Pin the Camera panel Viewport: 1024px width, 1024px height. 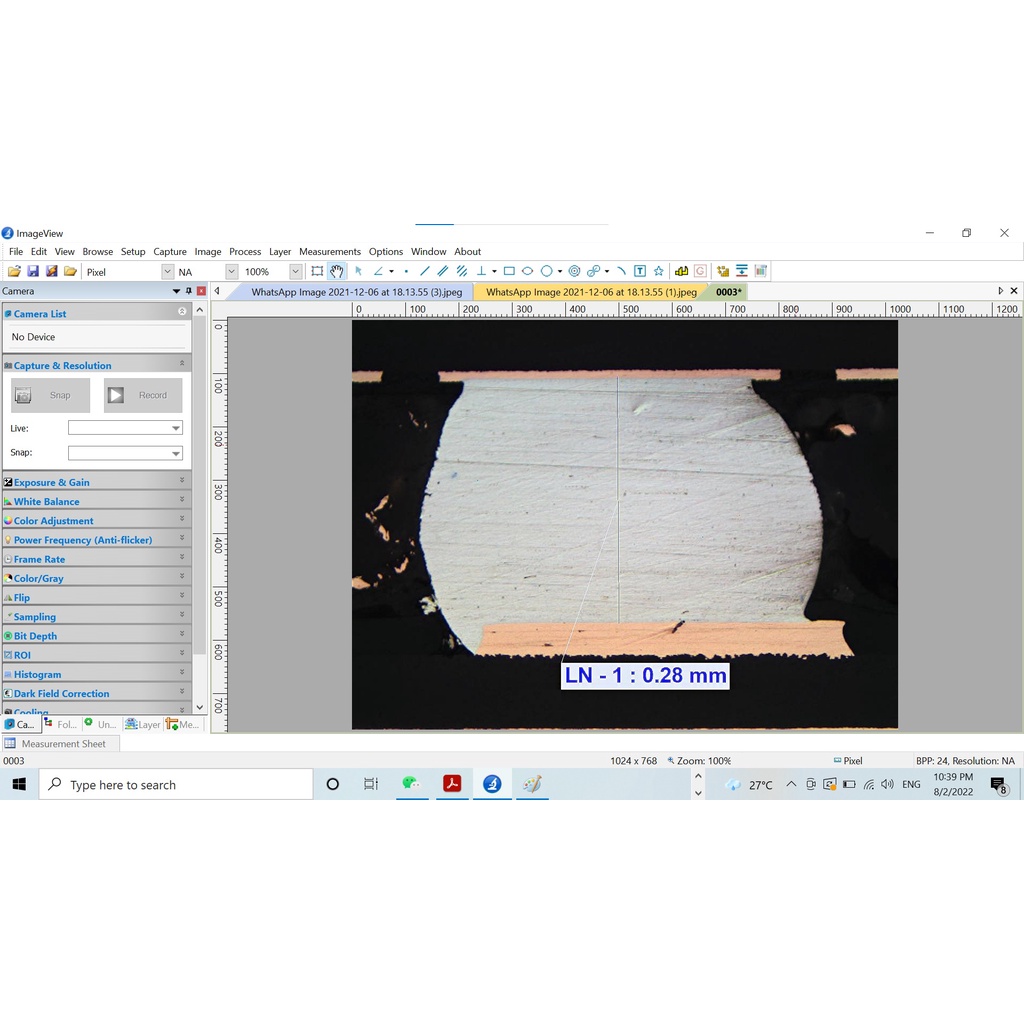tap(189, 291)
